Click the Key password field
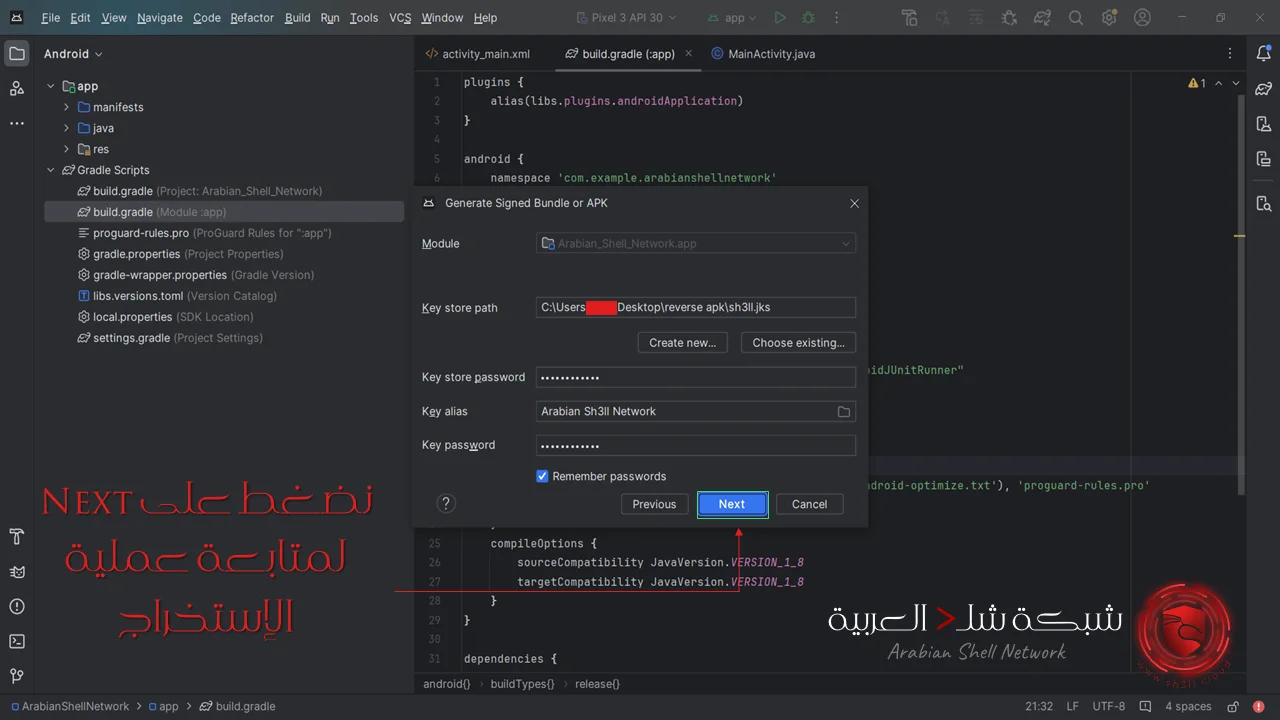Viewport: 1280px width, 720px height. 696,446
